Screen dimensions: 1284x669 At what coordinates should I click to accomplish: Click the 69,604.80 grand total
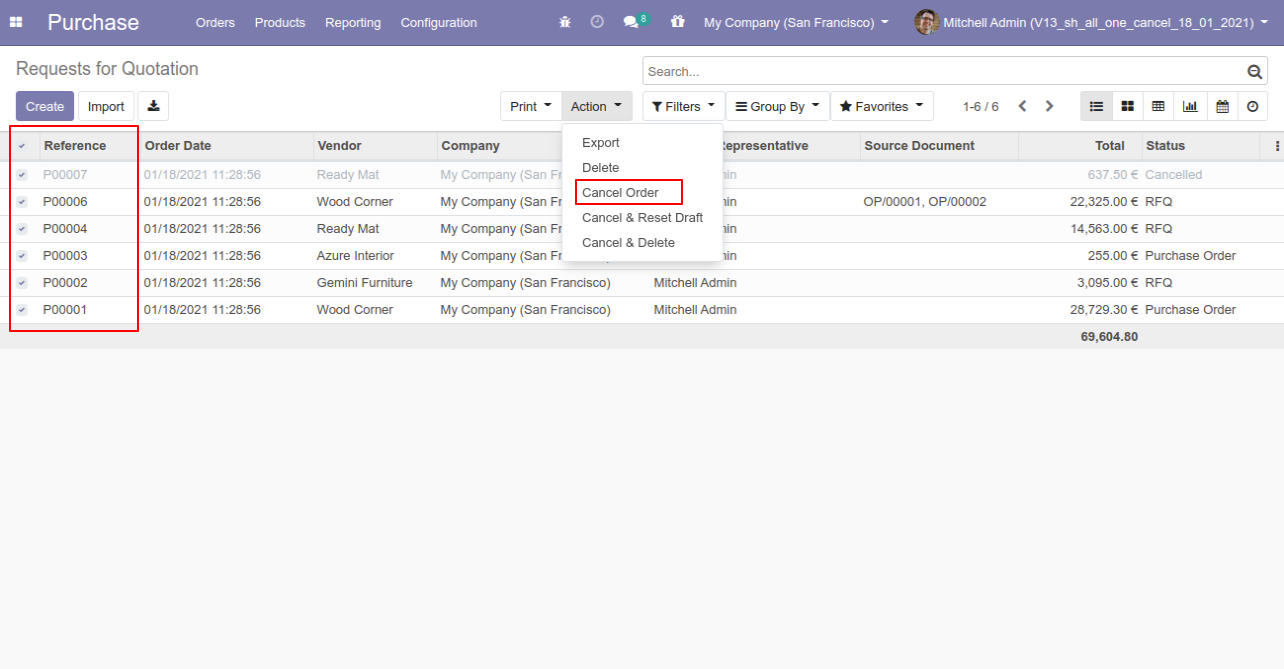pos(1109,337)
